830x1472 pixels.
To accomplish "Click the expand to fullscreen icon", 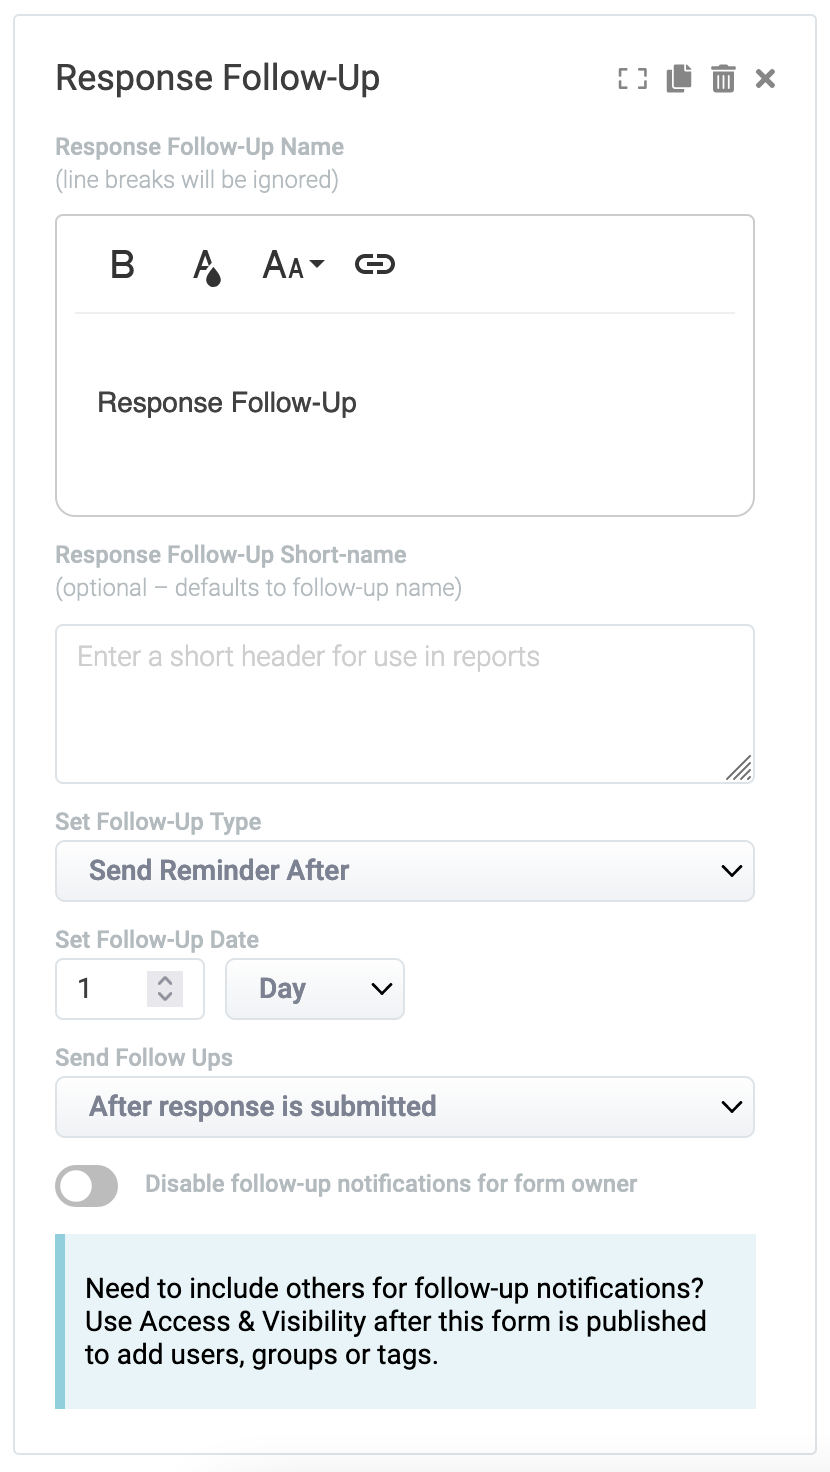I will (x=632, y=79).
